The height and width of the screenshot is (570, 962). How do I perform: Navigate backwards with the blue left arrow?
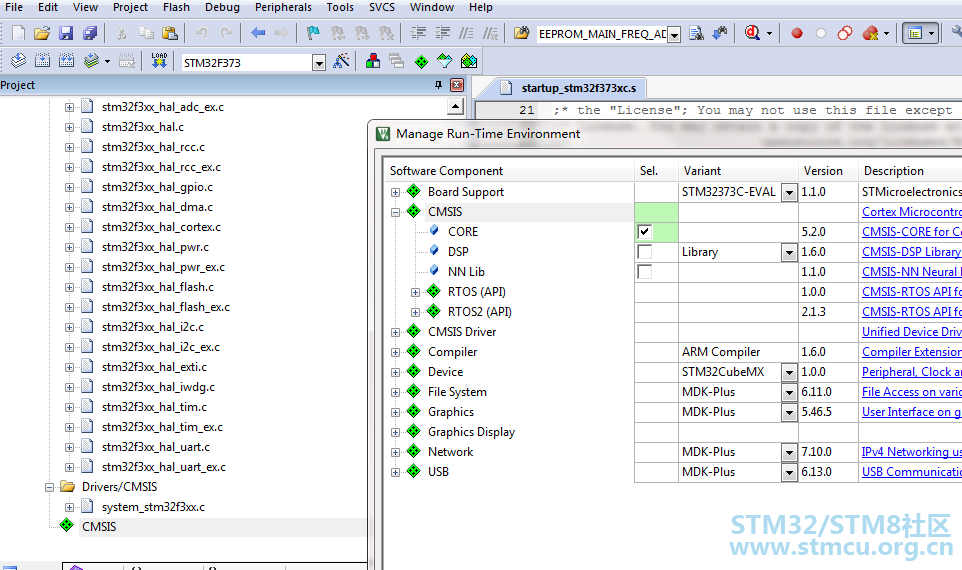(258, 33)
